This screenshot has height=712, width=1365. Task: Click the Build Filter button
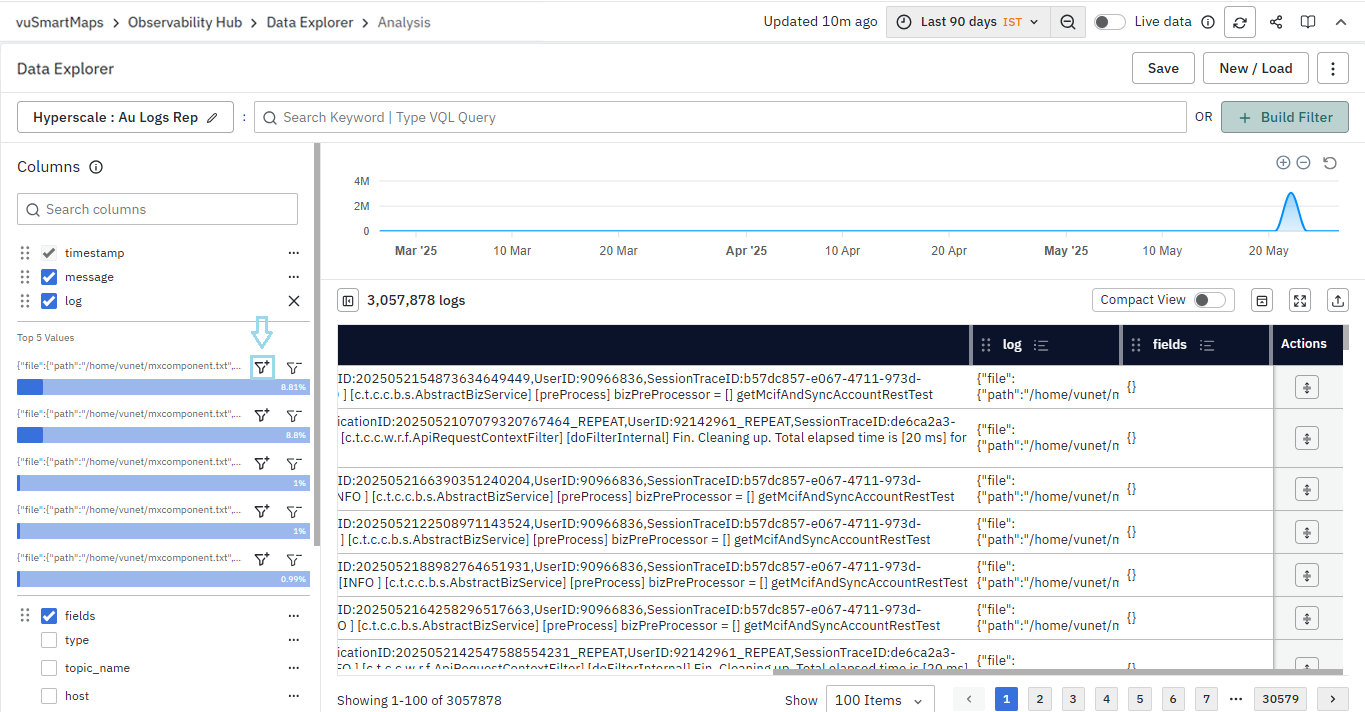point(1284,117)
